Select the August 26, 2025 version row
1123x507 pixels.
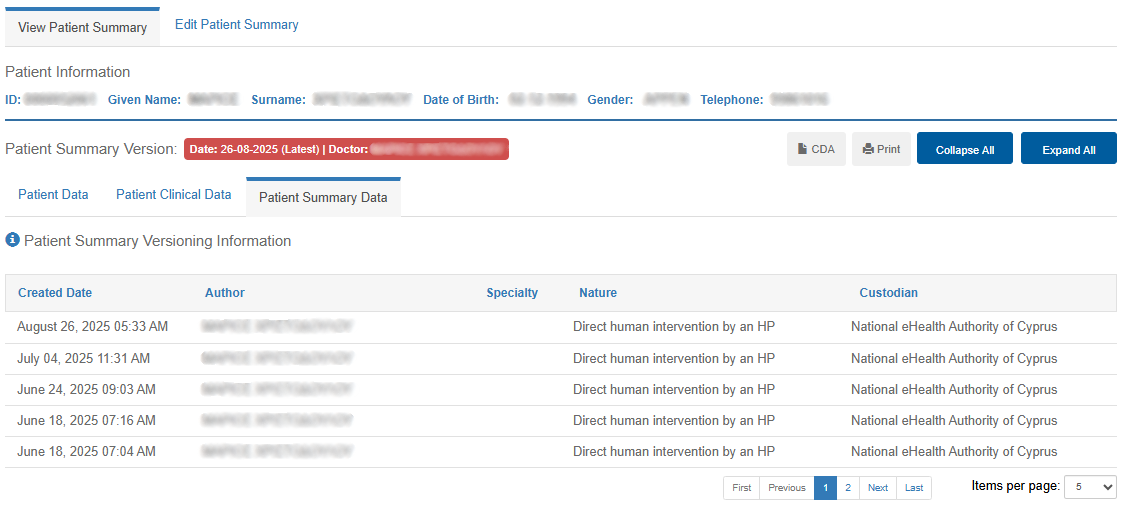[93, 327]
